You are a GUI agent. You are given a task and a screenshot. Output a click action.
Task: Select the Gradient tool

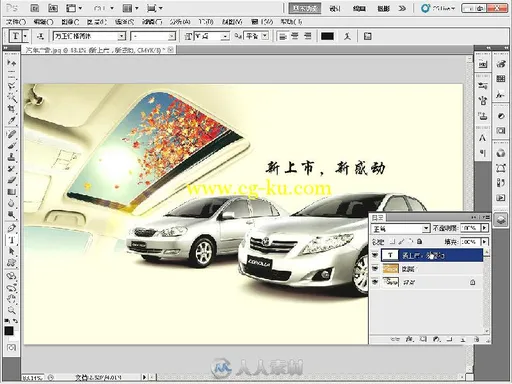coord(12,192)
